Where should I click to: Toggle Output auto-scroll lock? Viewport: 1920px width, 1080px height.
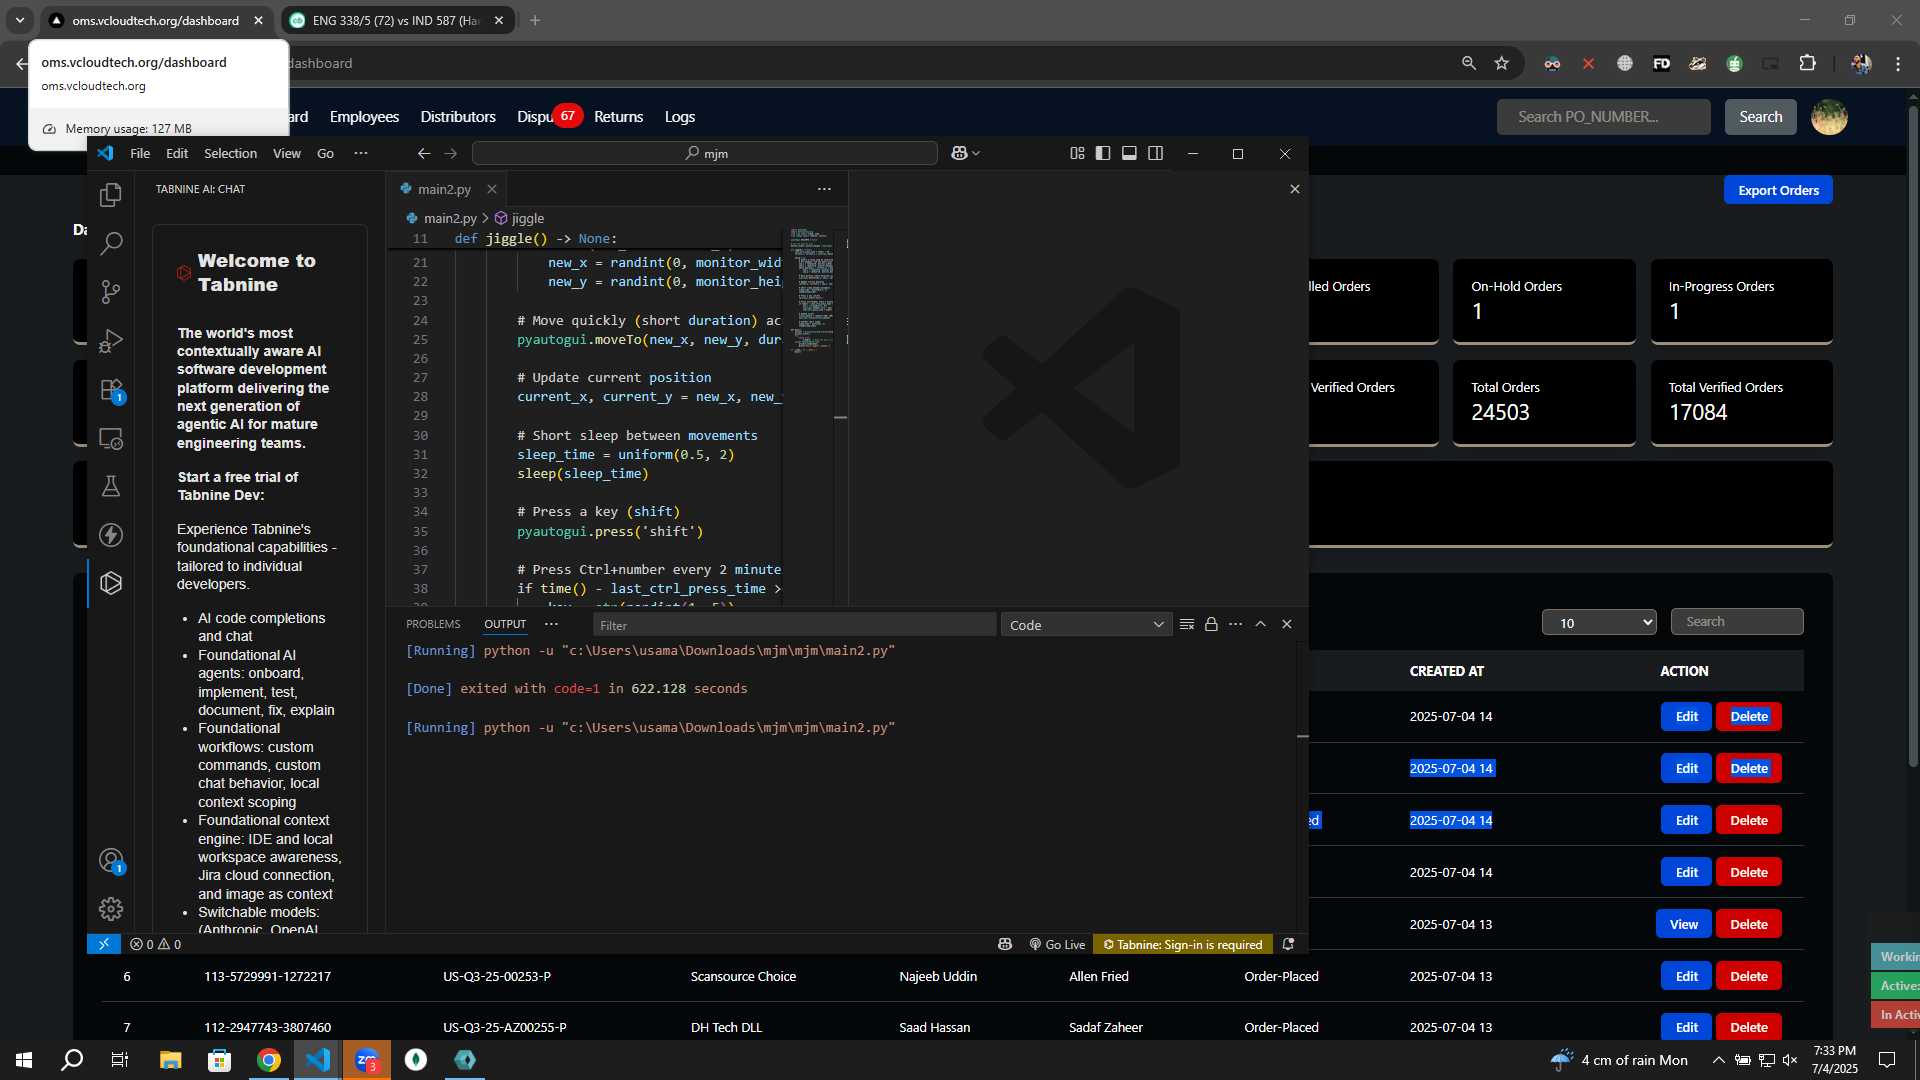pos(1211,624)
